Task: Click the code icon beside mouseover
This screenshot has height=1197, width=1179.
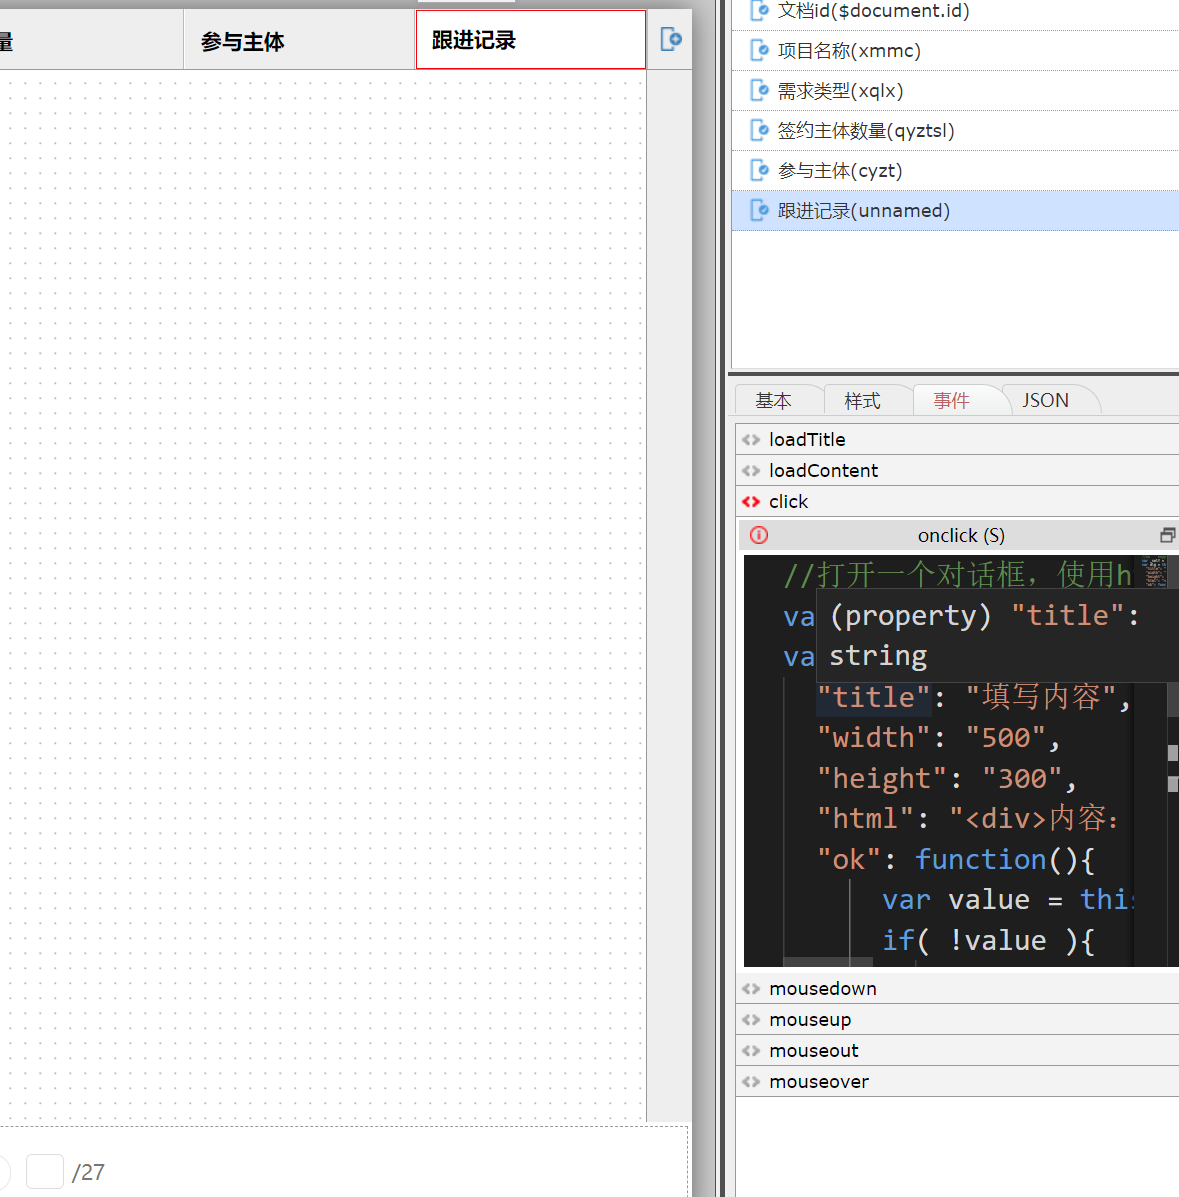Action: click(x=751, y=1082)
